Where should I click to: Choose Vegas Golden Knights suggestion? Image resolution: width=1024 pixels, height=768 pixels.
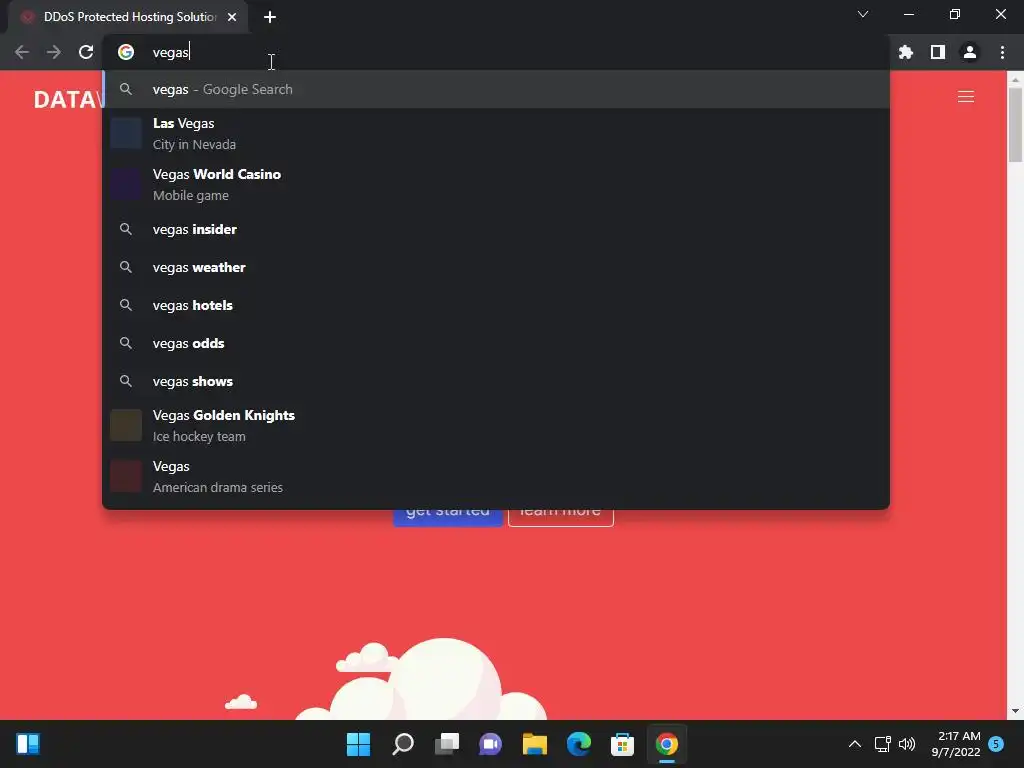click(x=496, y=425)
